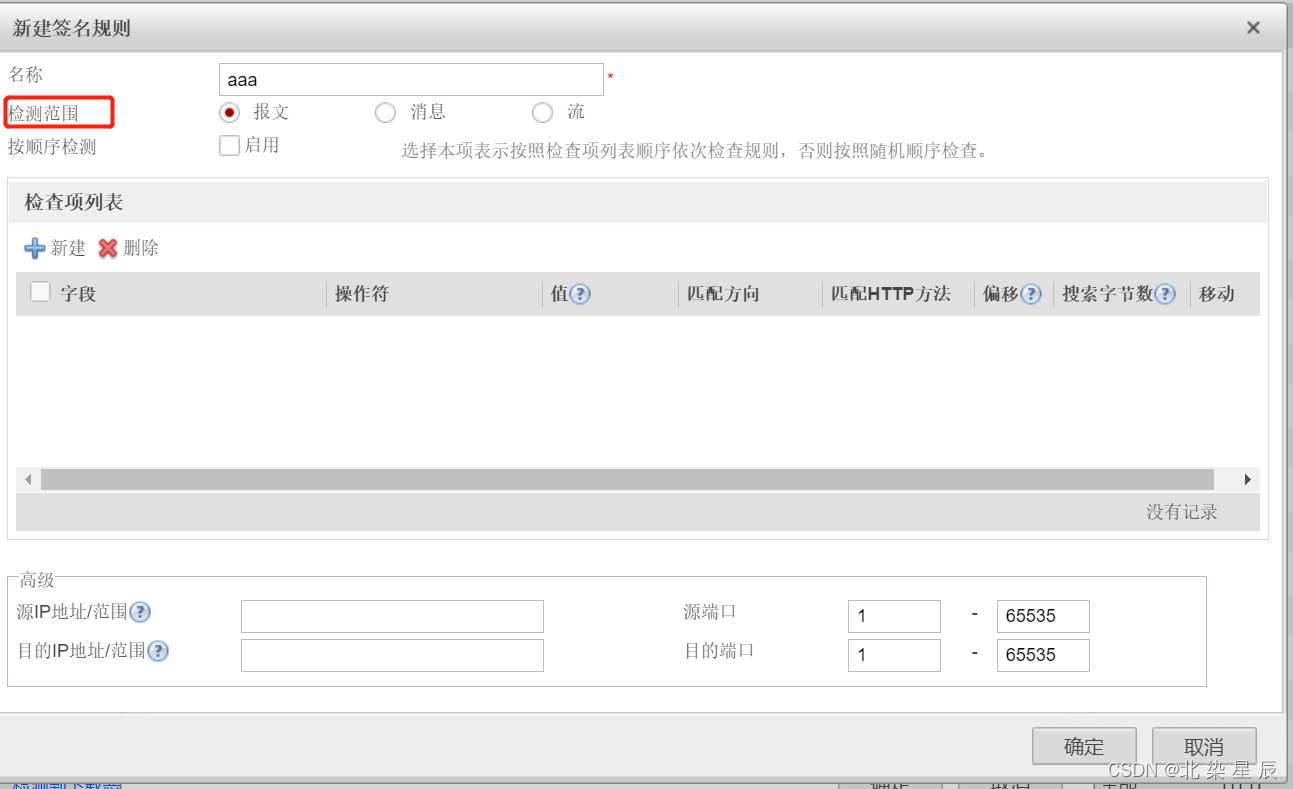
Task: Click the 目的端口 end field showing 65535
Action: pos(1042,655)
